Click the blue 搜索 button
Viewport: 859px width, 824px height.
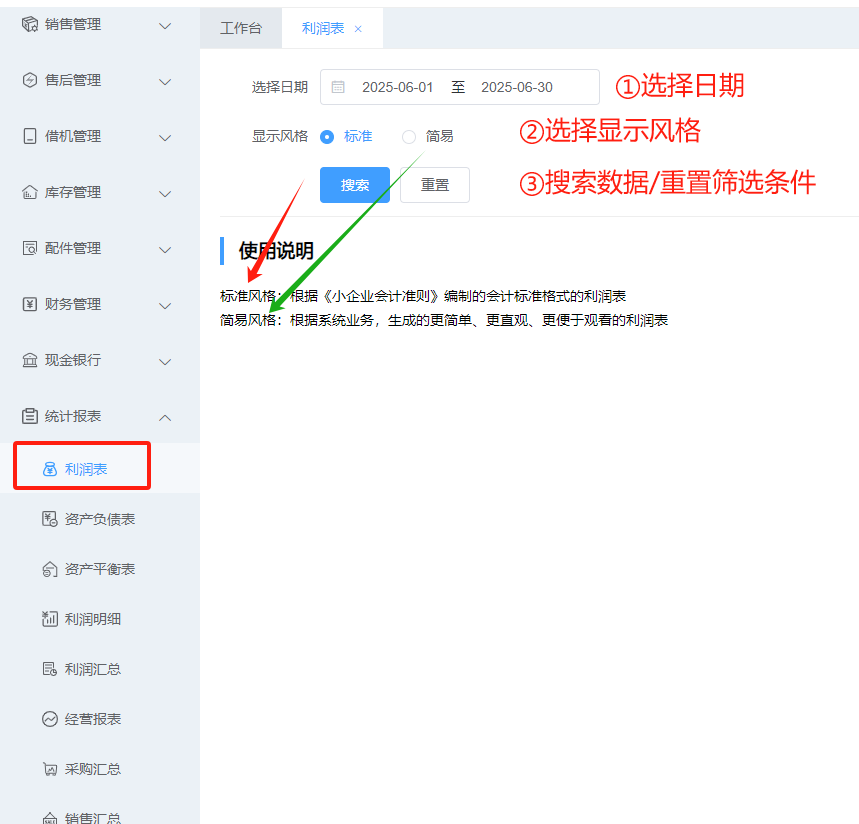(355, 185)
